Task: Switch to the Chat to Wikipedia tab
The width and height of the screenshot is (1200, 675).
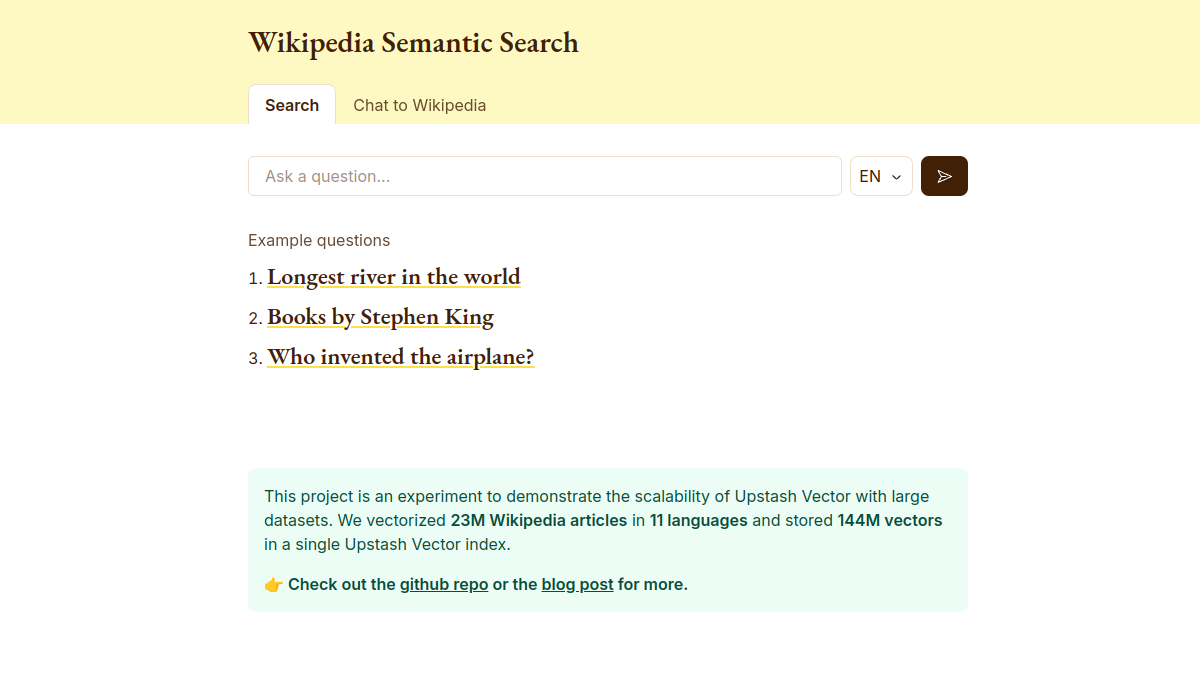Action: coord(420,105)
